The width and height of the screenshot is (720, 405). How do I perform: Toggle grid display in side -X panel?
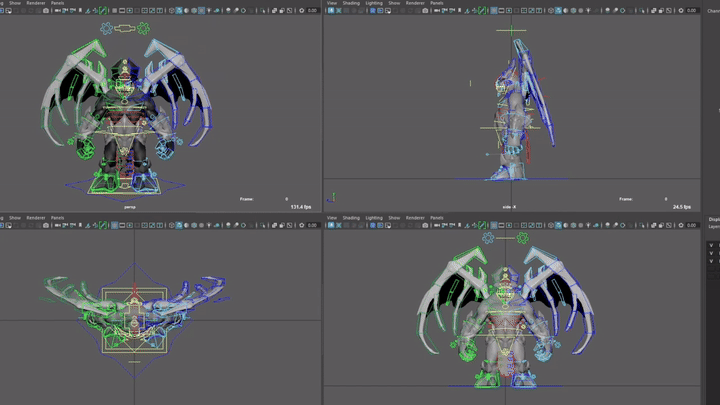(494, 10)
